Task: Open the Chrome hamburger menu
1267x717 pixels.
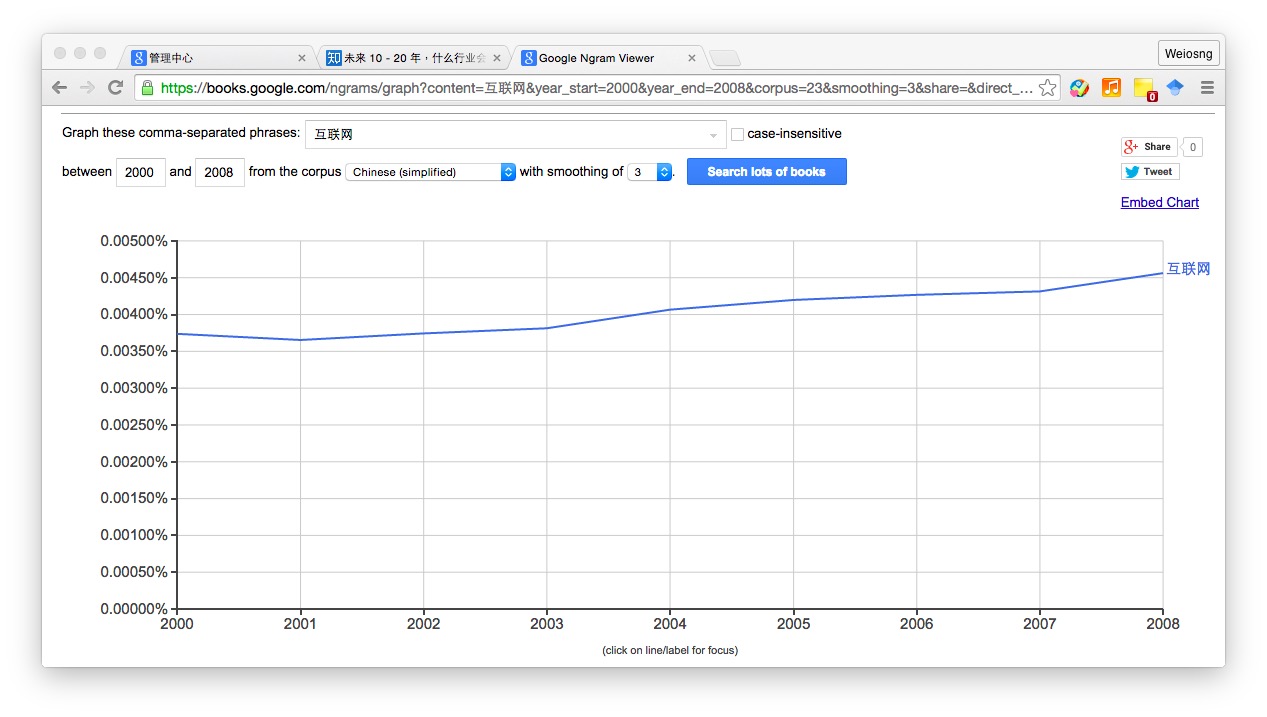Action: (x=1207, y=88)
